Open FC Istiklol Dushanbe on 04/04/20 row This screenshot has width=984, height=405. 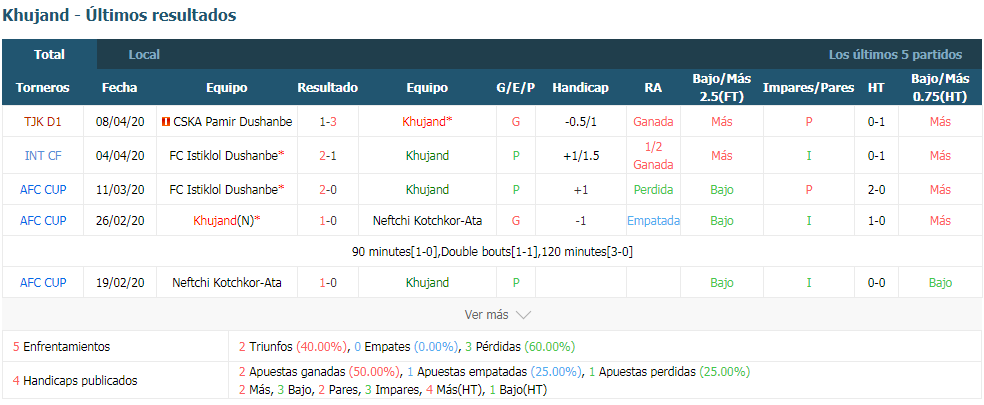227,155
